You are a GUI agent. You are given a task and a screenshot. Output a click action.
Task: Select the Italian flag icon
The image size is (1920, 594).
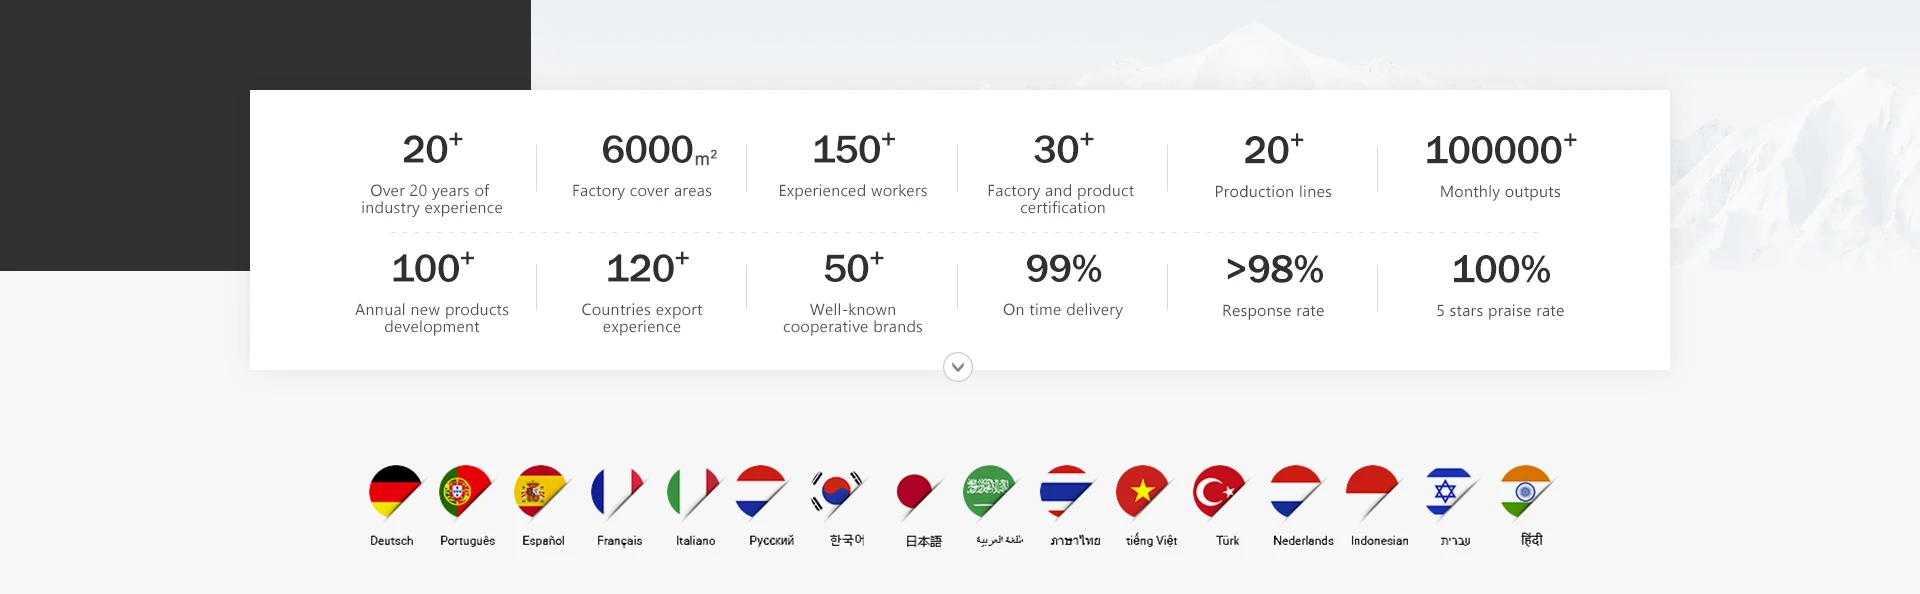coord(693,491)
